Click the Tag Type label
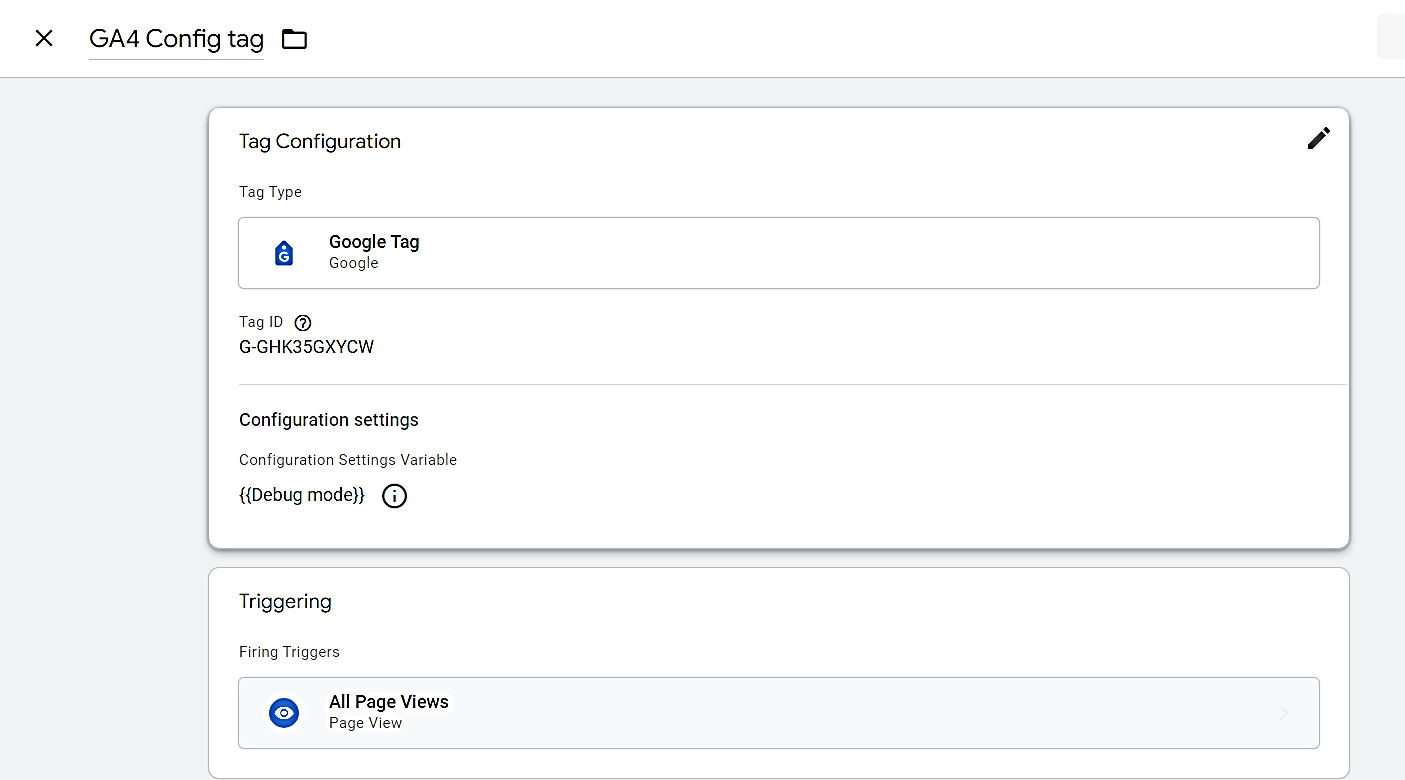This screenshot has width=1405, height=780. (270, 192)
